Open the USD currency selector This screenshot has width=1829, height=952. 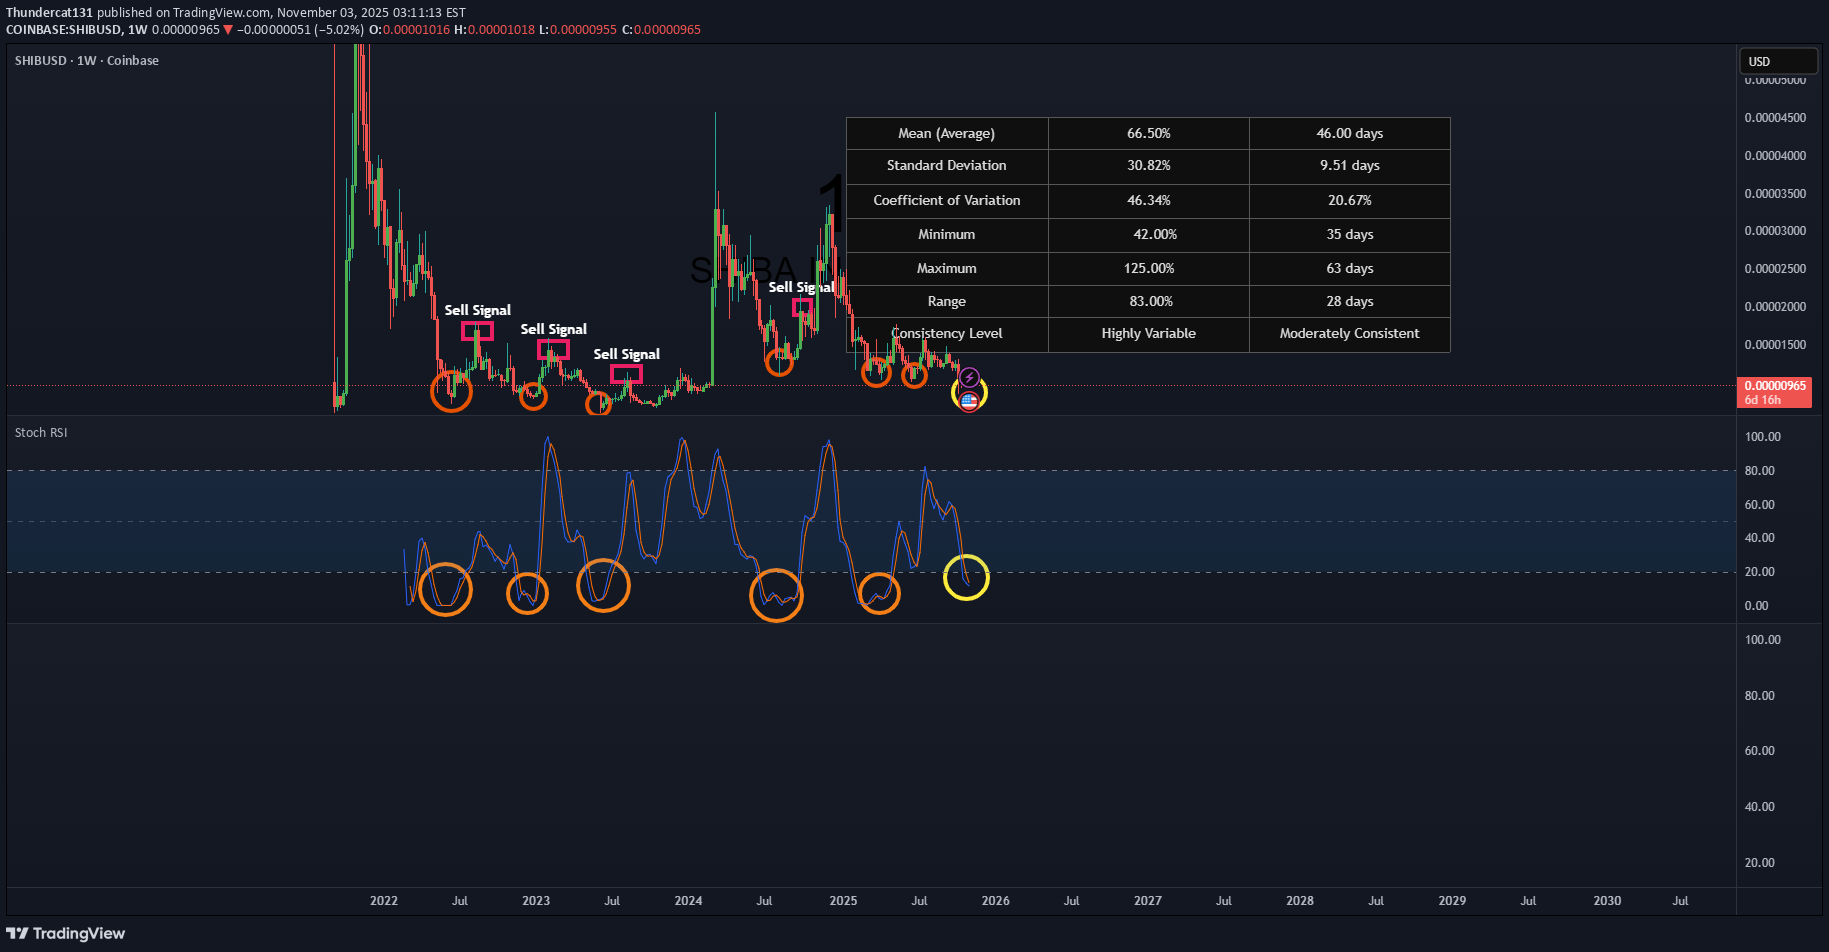1777,61
